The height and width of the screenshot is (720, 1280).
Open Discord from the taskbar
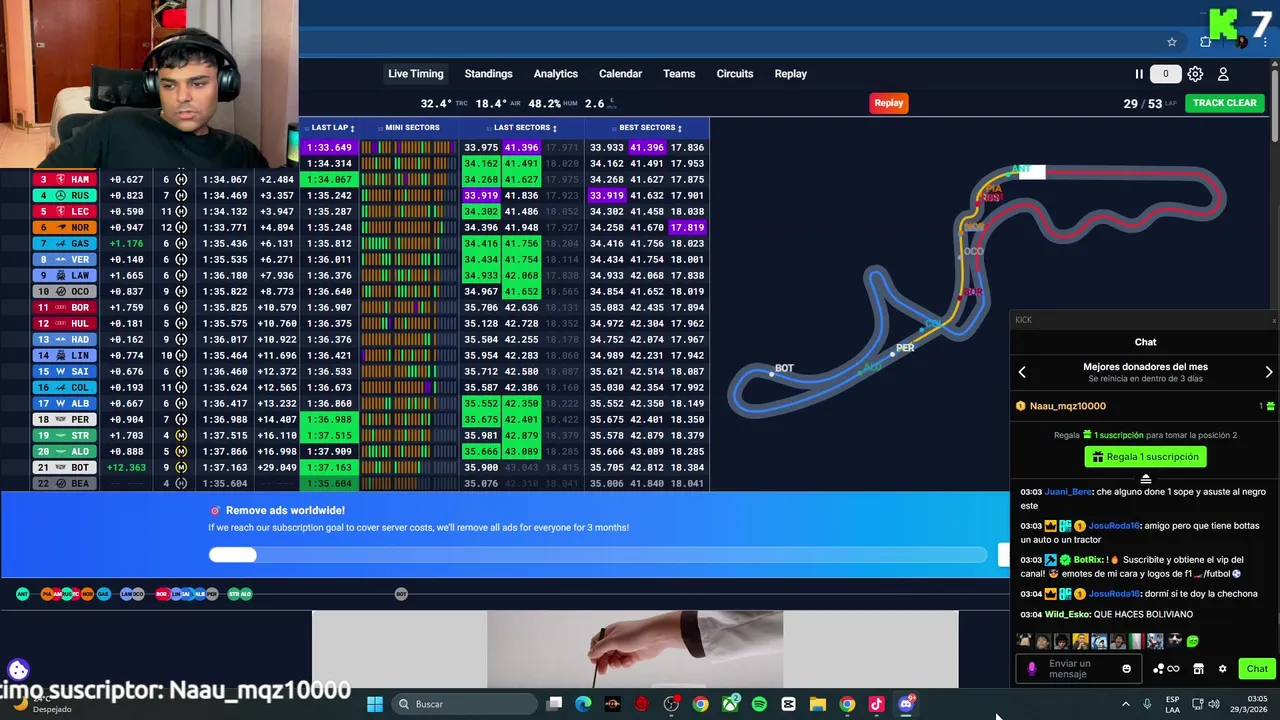(x=906, y=704)
